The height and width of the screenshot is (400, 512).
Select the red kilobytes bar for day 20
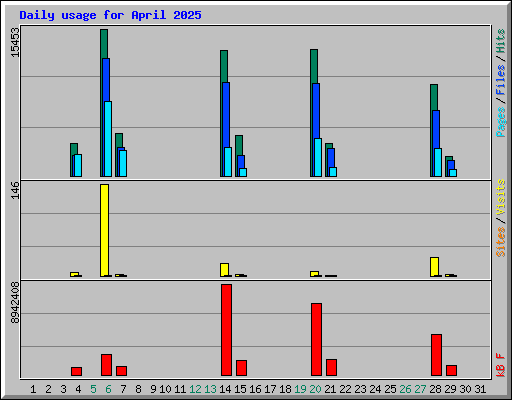click(x=316, y=340)
